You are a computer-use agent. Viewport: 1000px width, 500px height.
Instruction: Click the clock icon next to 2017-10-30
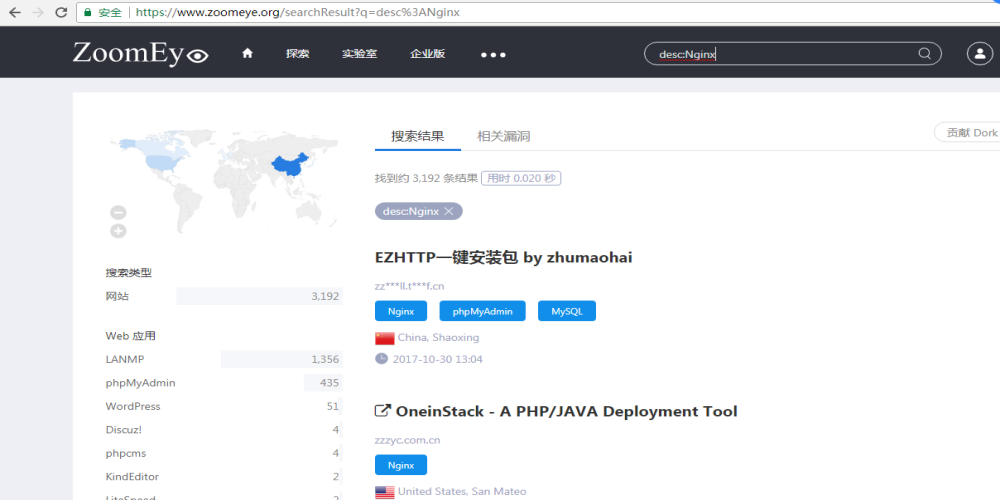(x=381, y=358)
